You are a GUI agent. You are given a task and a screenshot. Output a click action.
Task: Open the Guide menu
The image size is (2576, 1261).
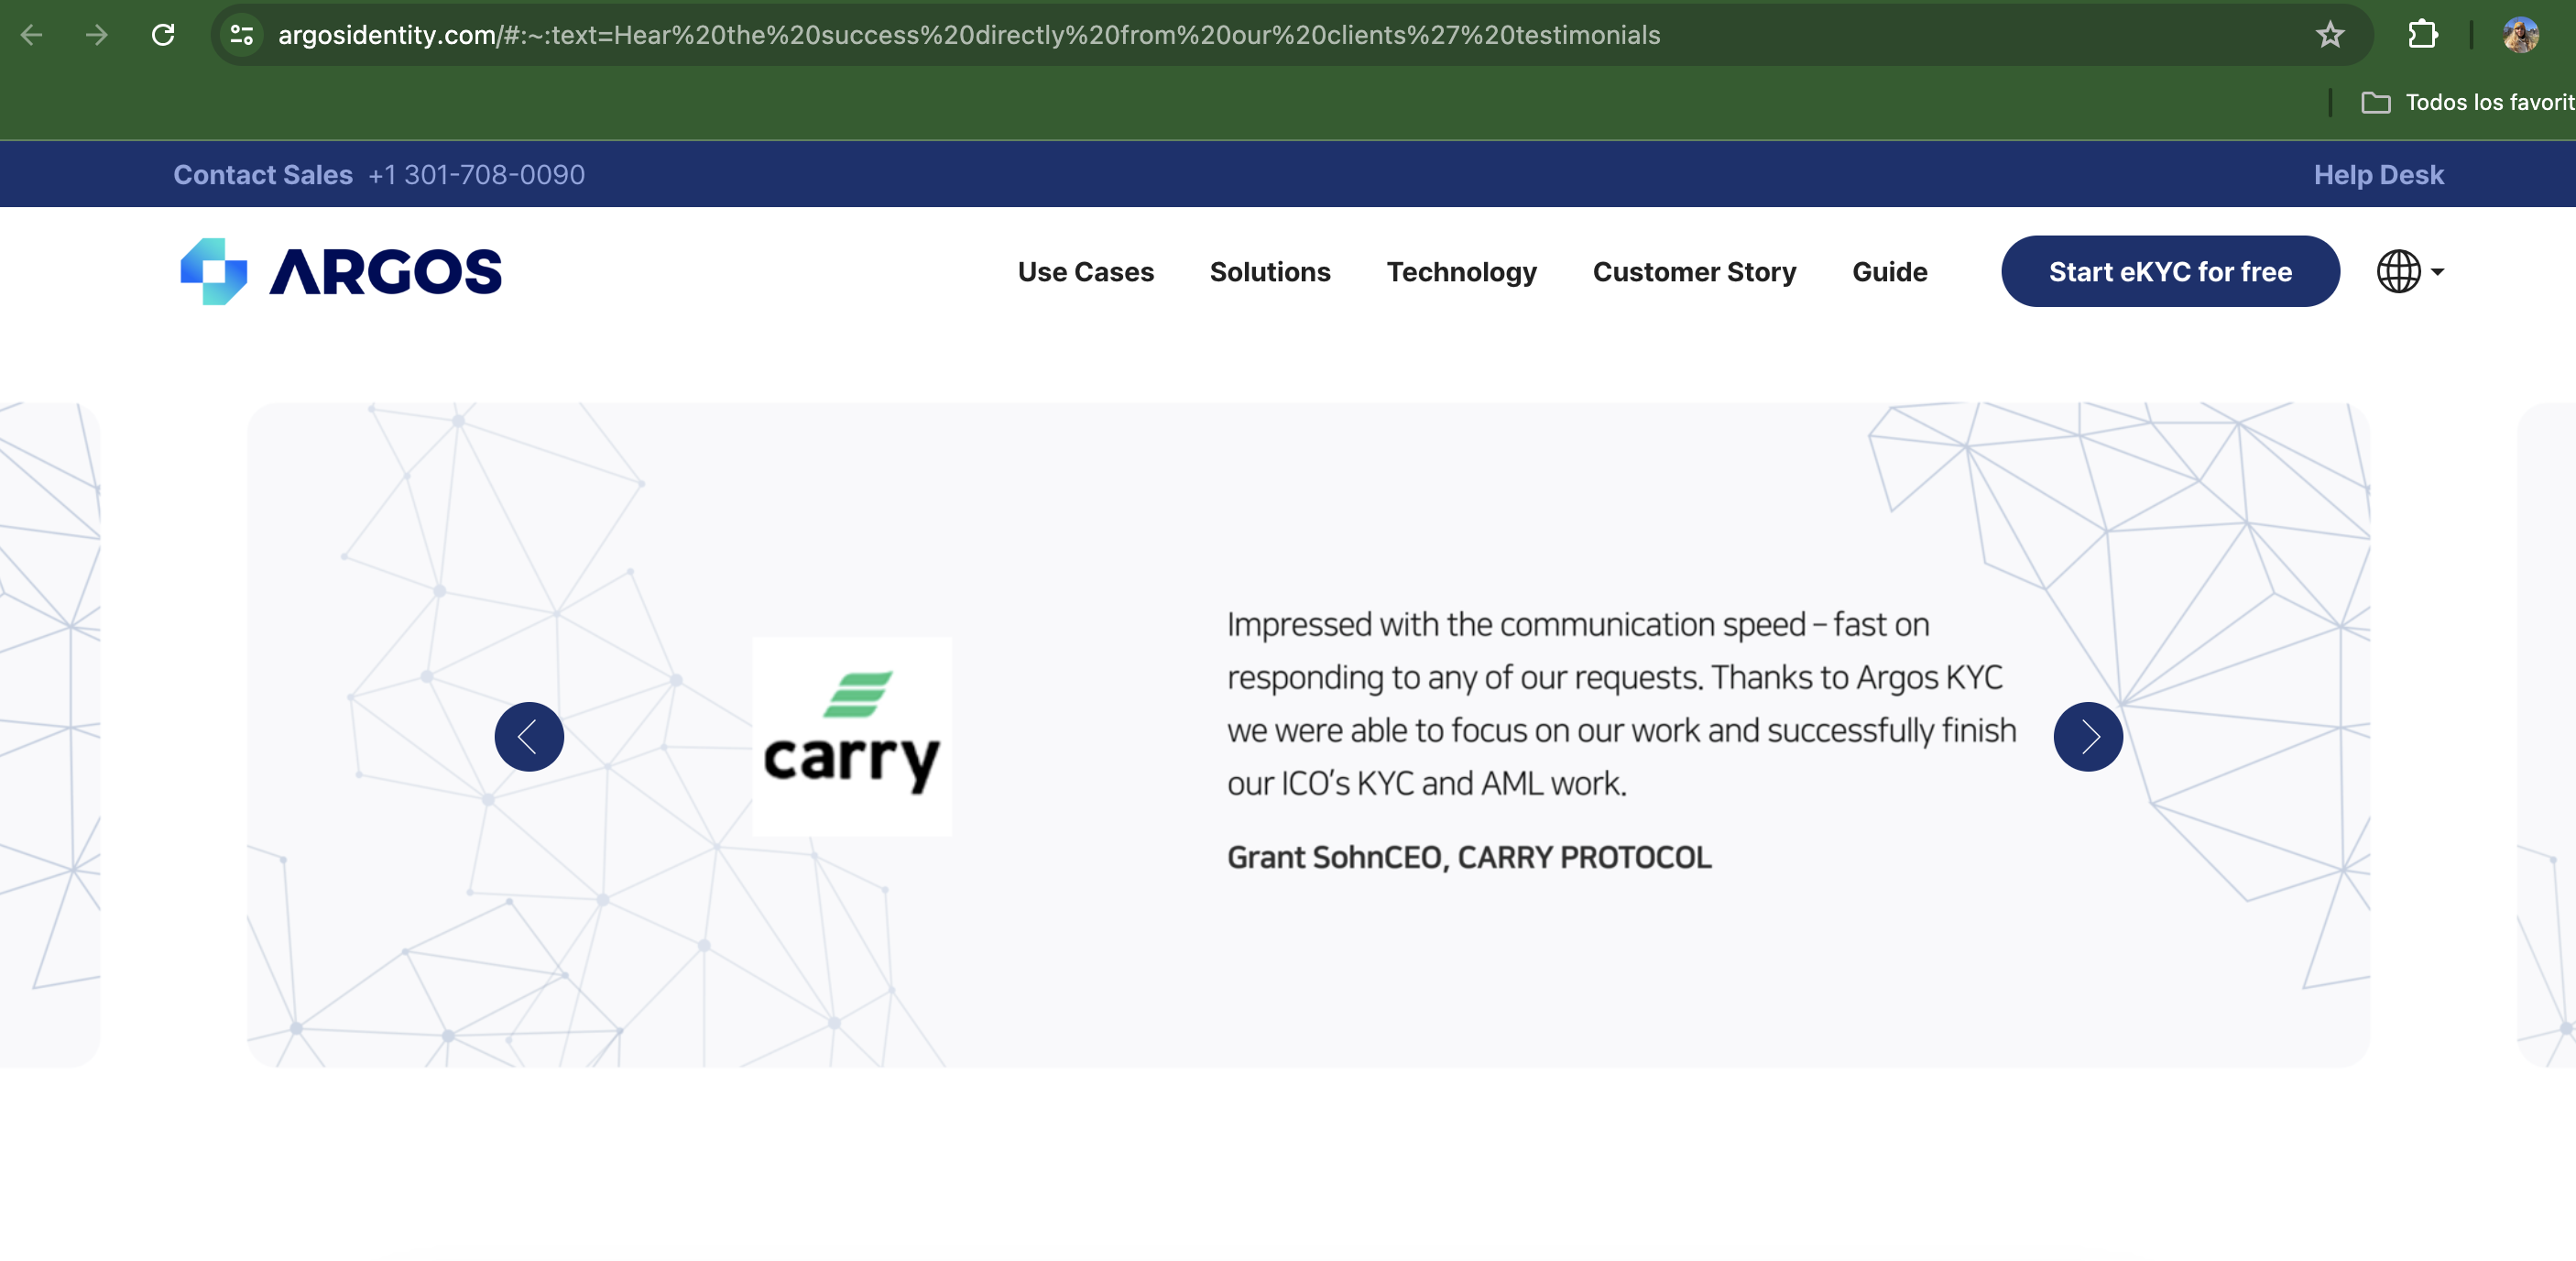[1889, 272]
